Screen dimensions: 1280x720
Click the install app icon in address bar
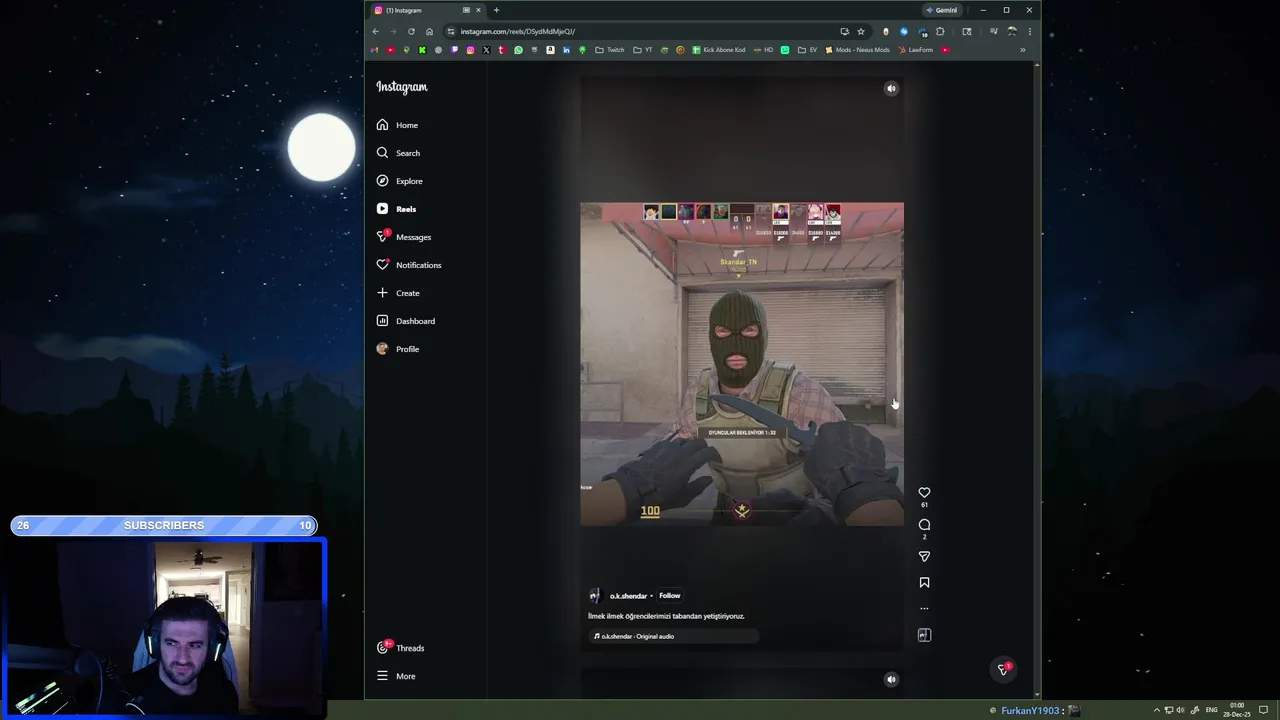(x=845, y=31)
